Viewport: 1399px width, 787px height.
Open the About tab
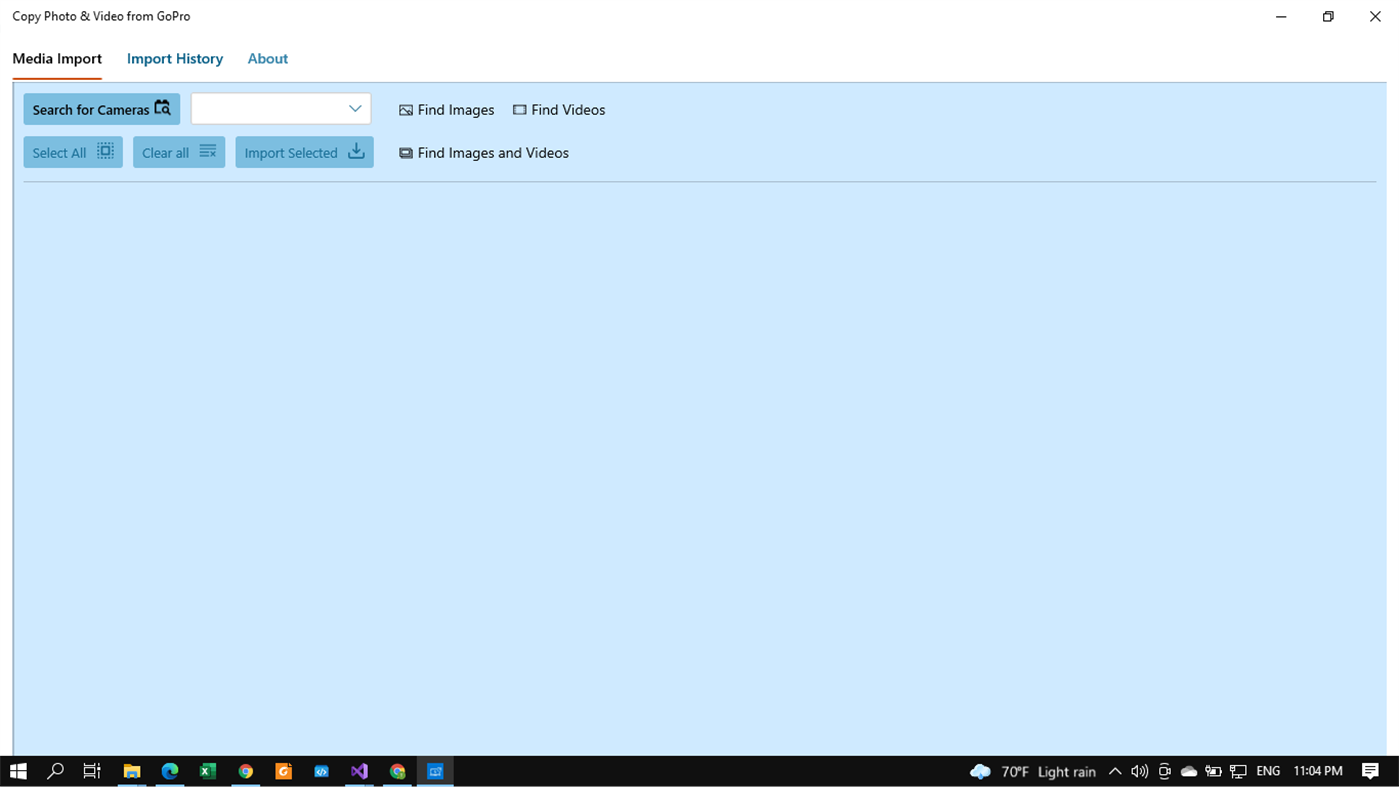267,59
